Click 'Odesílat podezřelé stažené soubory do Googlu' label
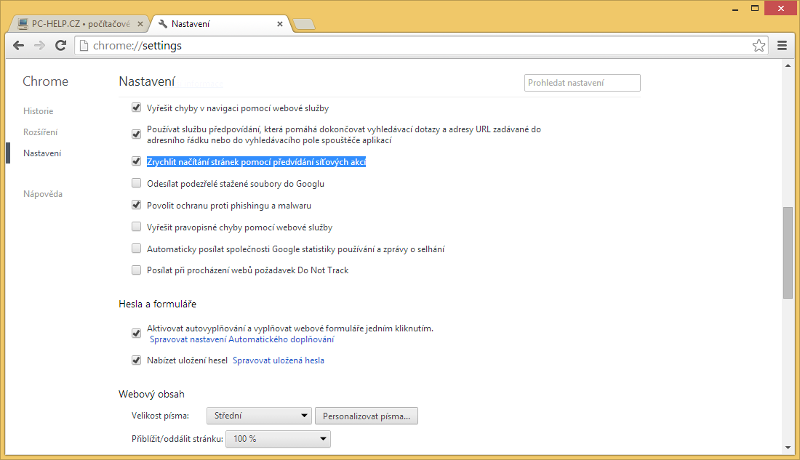 pyautogui.click(x=236, y=184)
